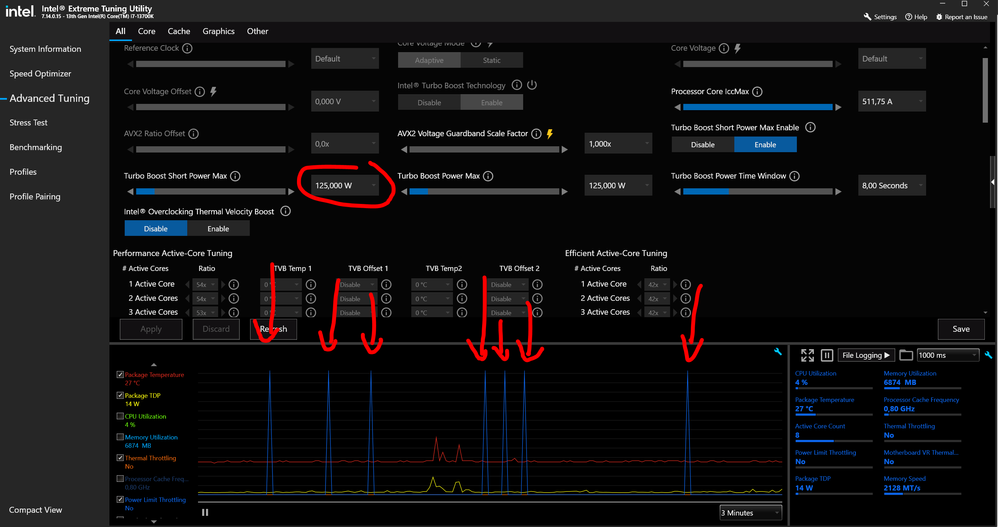Open Help in the title bar

click(916, 17)
